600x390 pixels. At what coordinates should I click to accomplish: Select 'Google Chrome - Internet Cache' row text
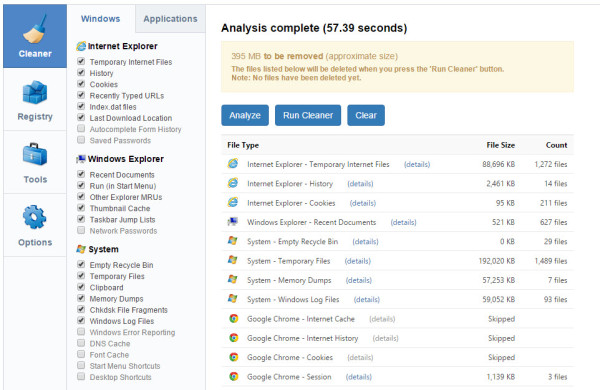(x=301, y=319)
